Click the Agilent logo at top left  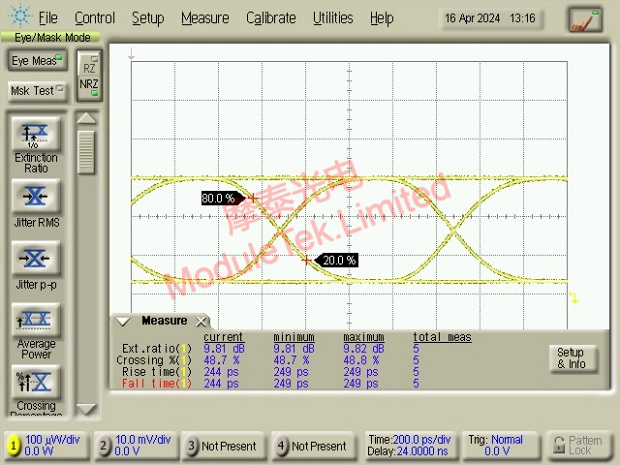tap(20, 15)
